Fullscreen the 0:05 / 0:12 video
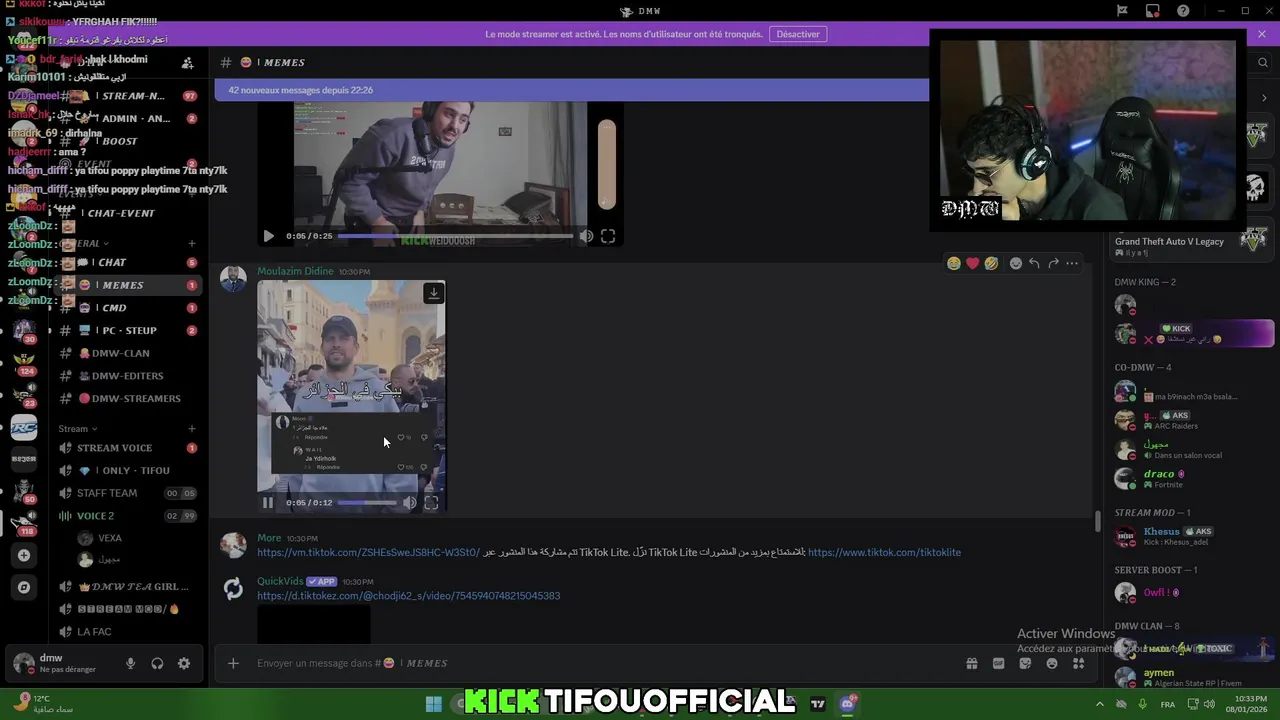 (431, 503)
